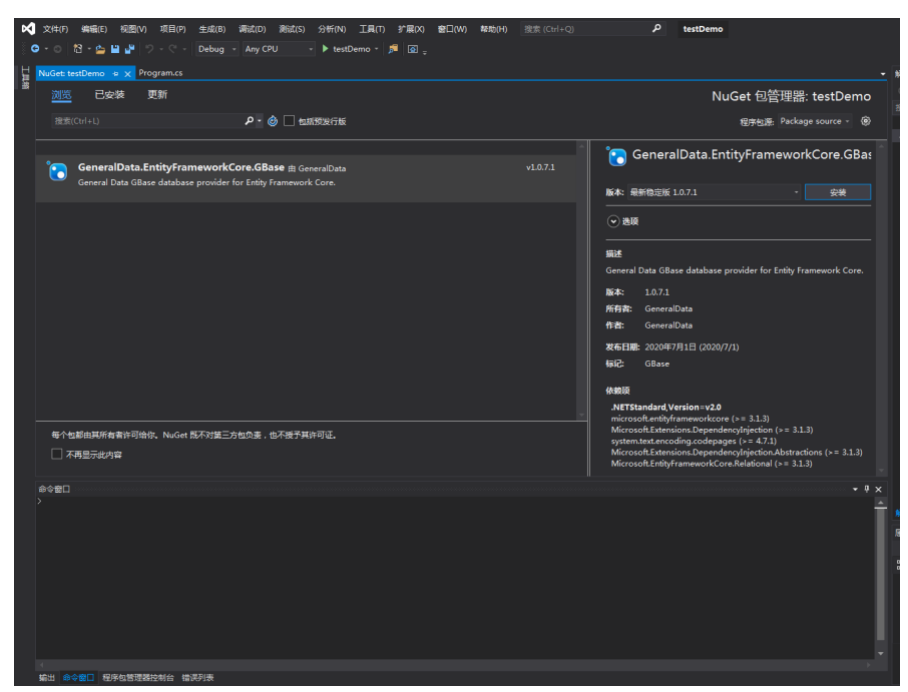Click the command window vertical scrollbar
Viewport: 908px width, 692px height.
click(880, 573)
